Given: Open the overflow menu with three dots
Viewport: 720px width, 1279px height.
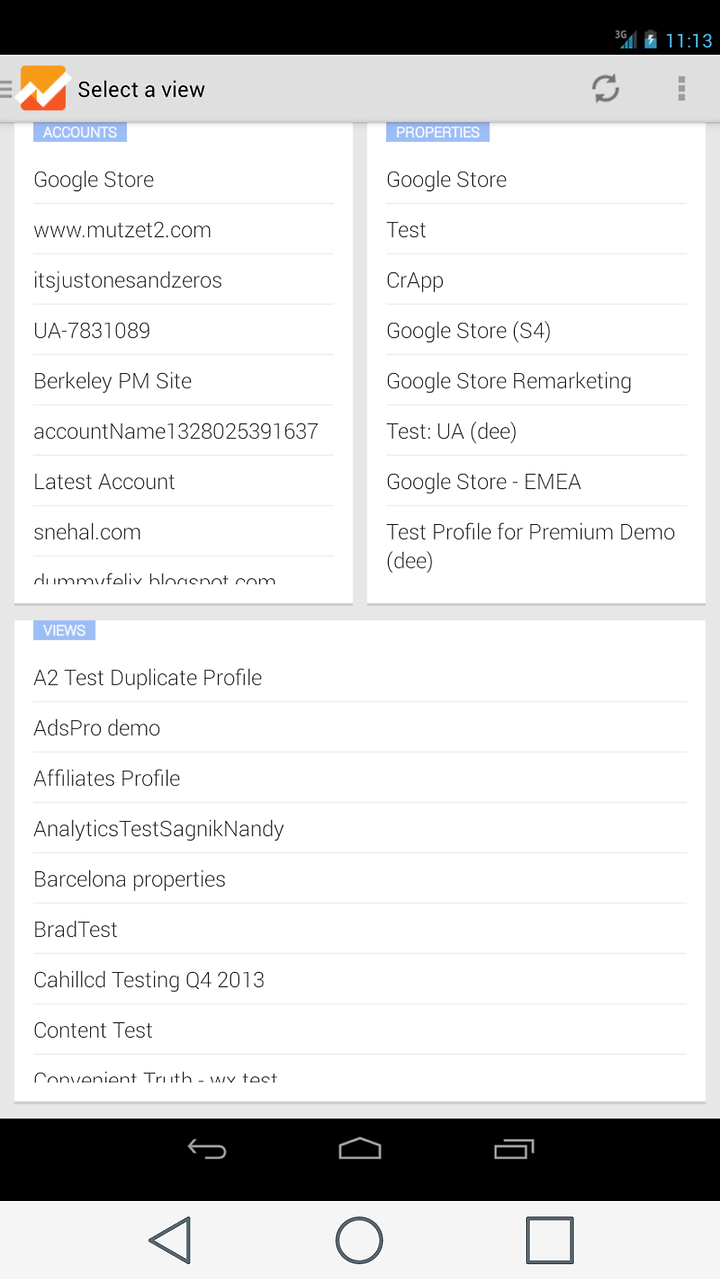Looking at the screenshot, I should pos(681,89).
